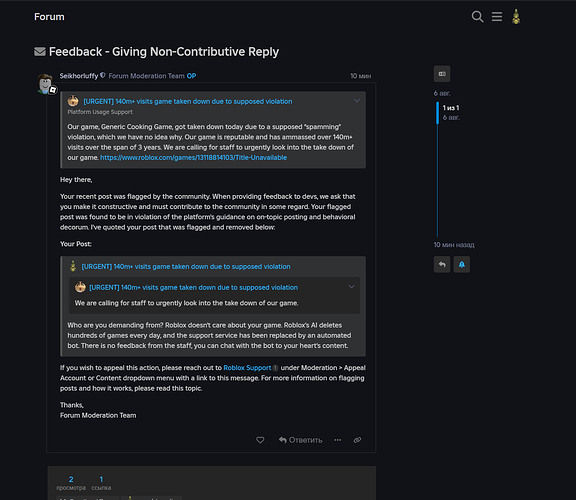Open the three-dot more actions menu

[338, 440]
